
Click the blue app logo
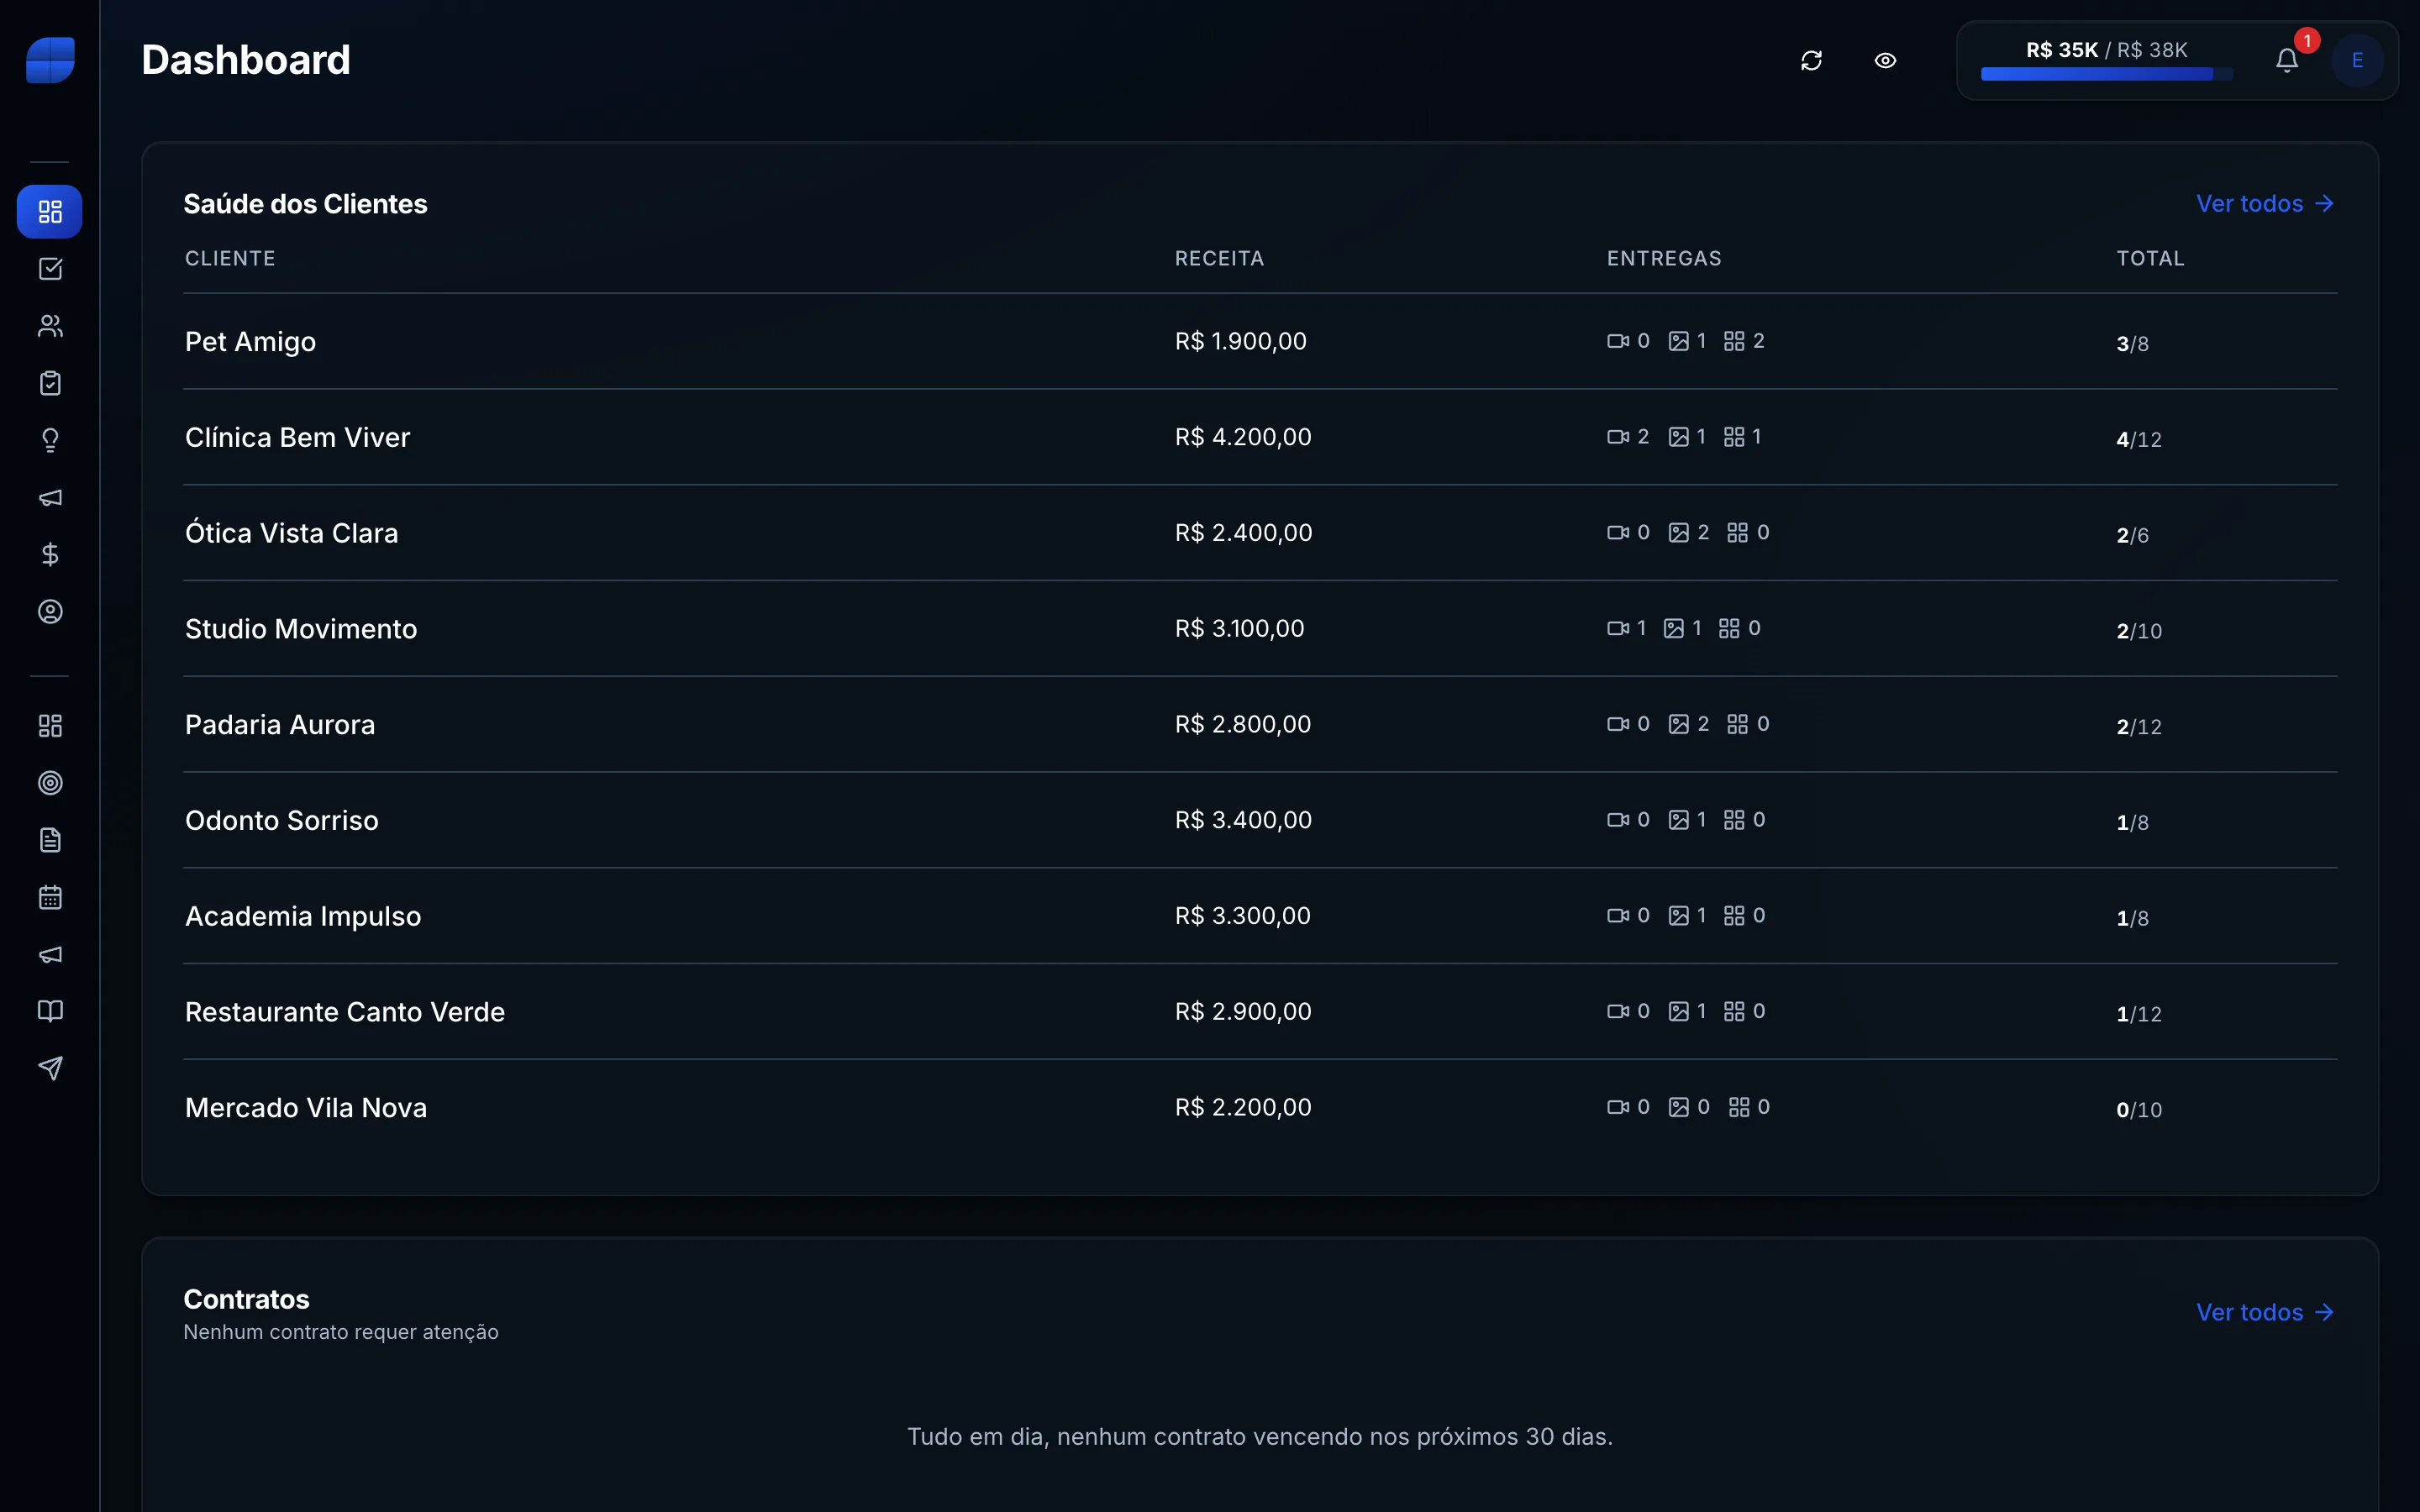click(50, 60)
